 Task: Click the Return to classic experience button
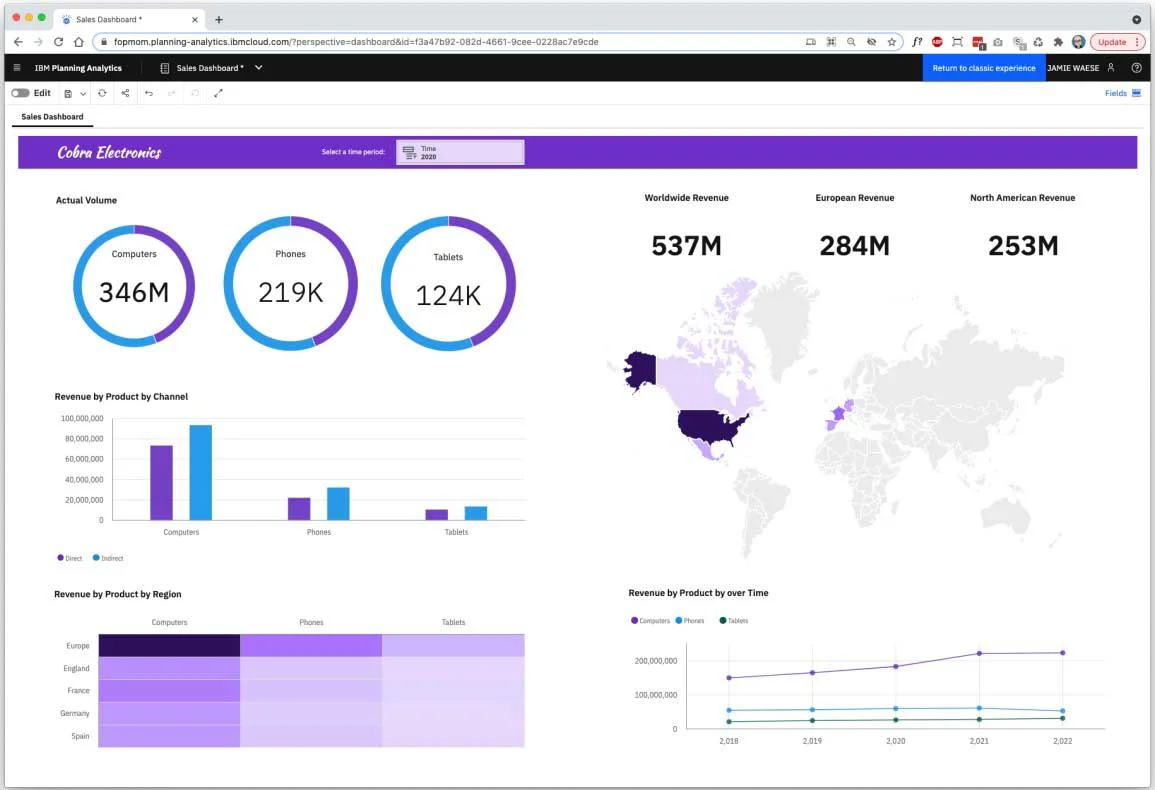pos(984,68)
